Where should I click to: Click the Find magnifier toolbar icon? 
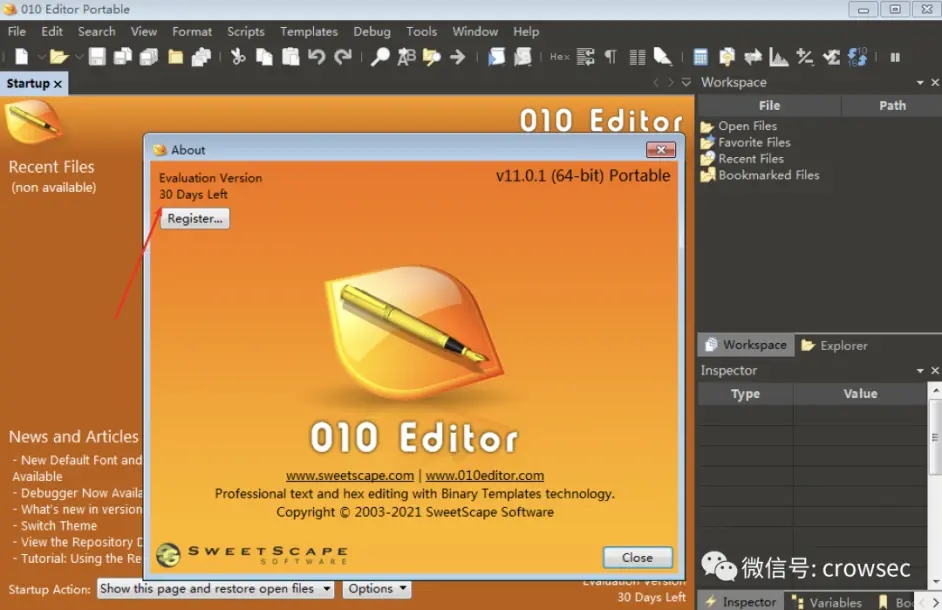(x=381, y=57)
